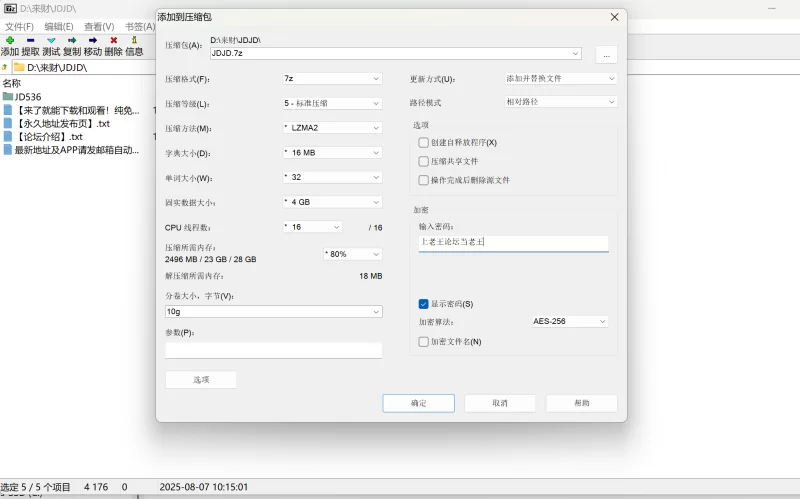Enable 创建自释放程序(X) checkbox
This screenshot has height=499, width=800.
(423, 142)
